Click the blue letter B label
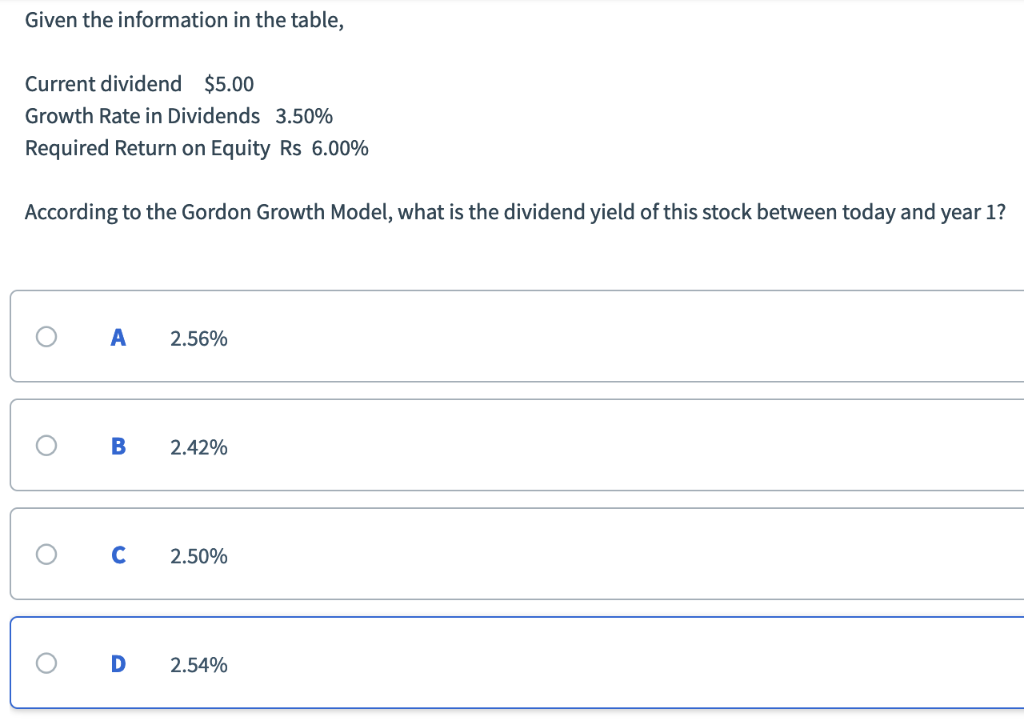 pos(118,445)
